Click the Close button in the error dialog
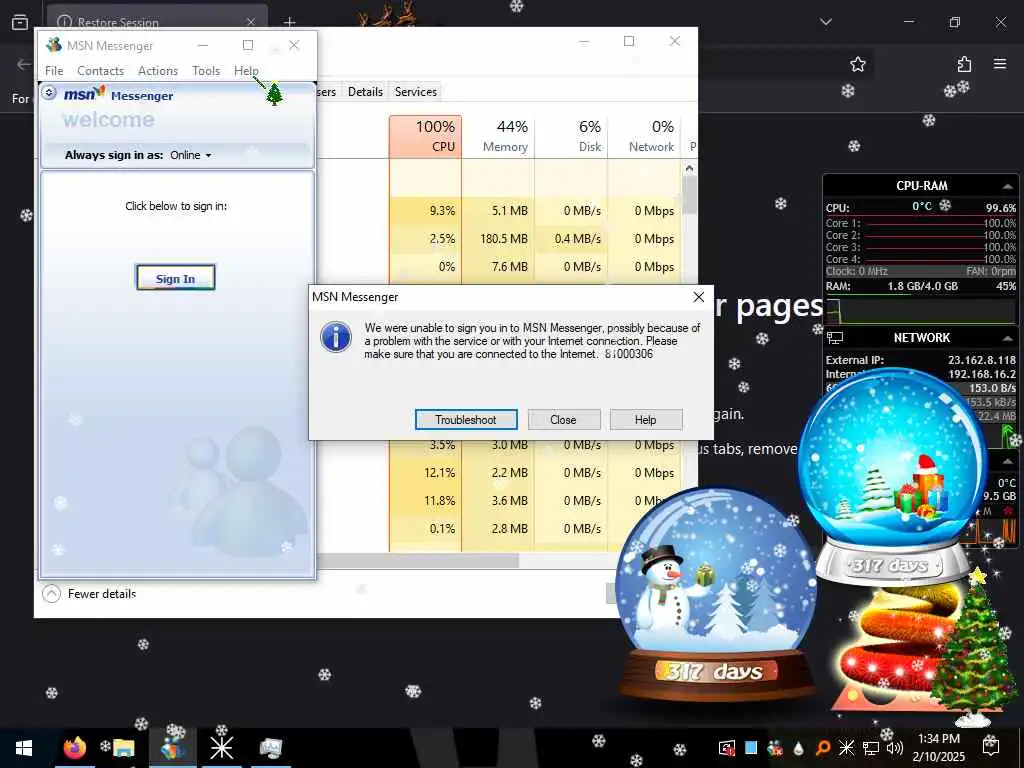 coord(564,419)
